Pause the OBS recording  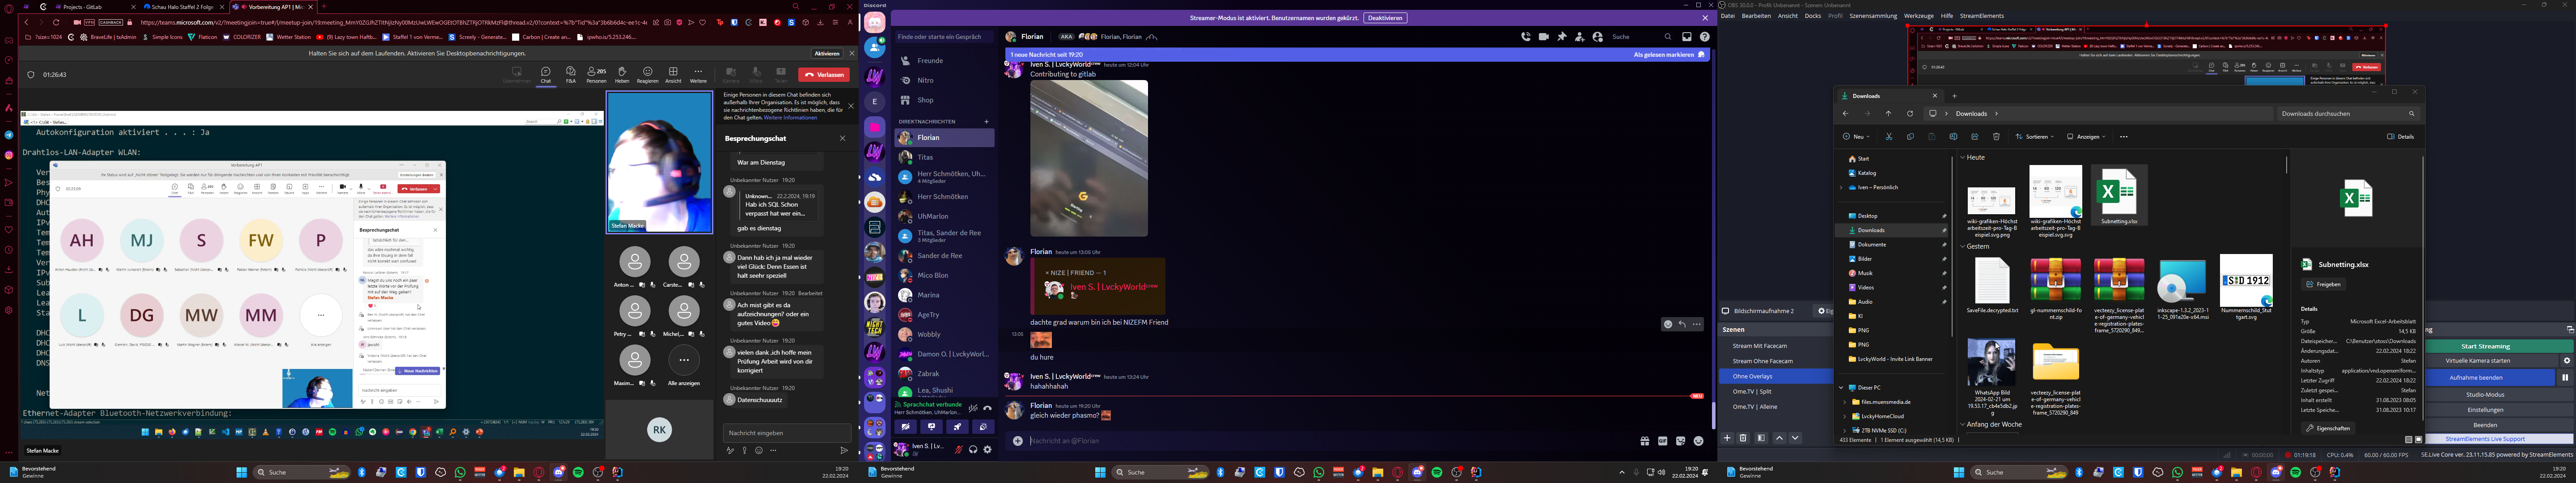[2564, 378]
